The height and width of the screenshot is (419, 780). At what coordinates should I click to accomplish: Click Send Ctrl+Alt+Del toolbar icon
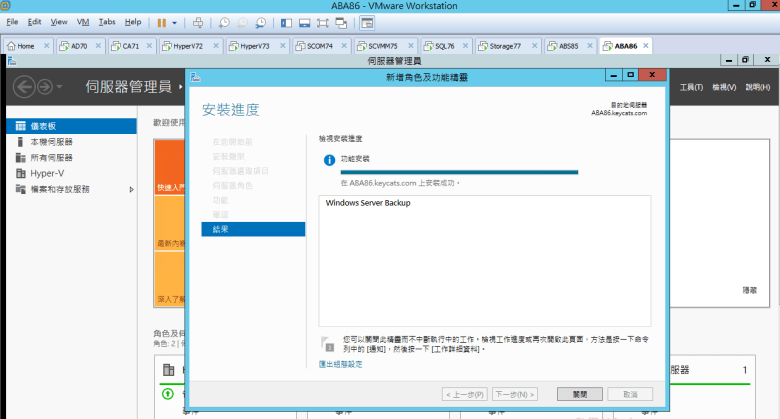click(x=198, y=22)
